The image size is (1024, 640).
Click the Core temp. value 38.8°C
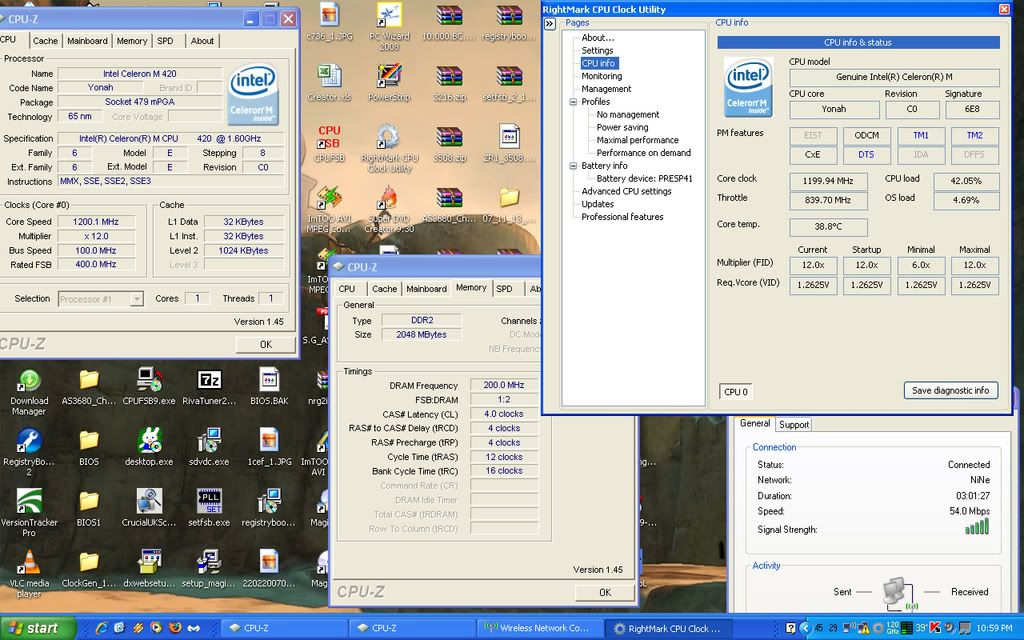click(x=828, y=227)
